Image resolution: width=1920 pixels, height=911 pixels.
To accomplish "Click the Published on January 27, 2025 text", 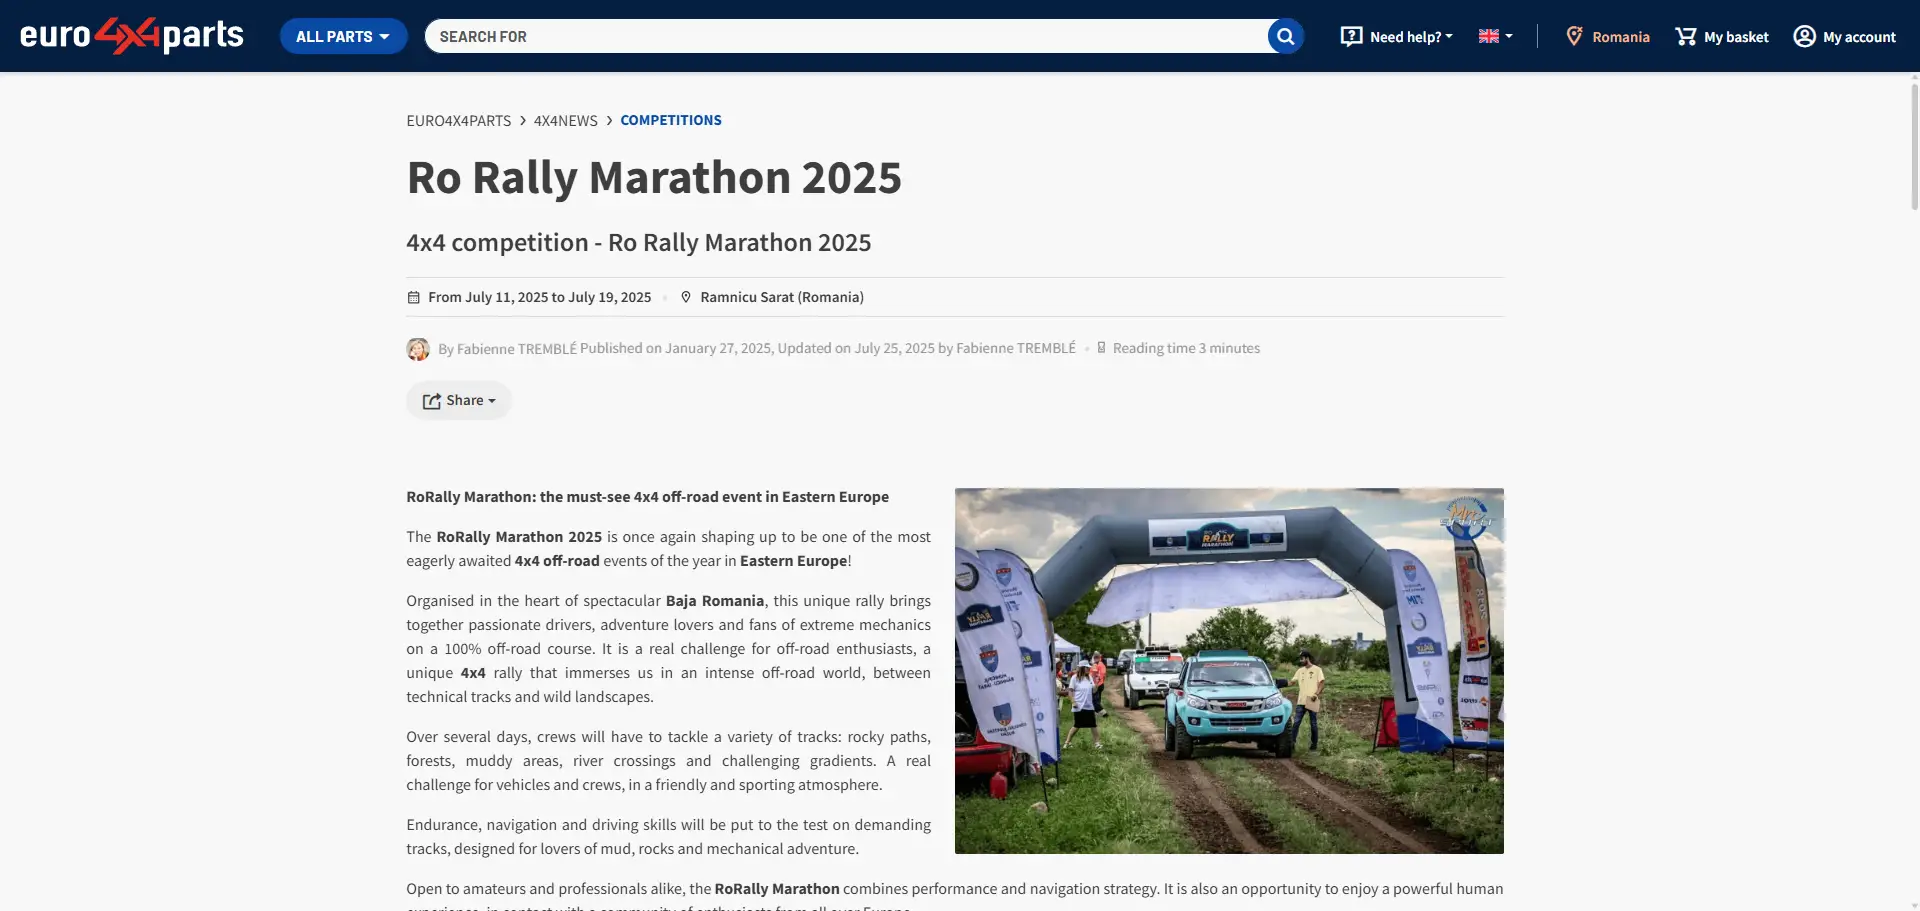I will click(x=677, y=348).
